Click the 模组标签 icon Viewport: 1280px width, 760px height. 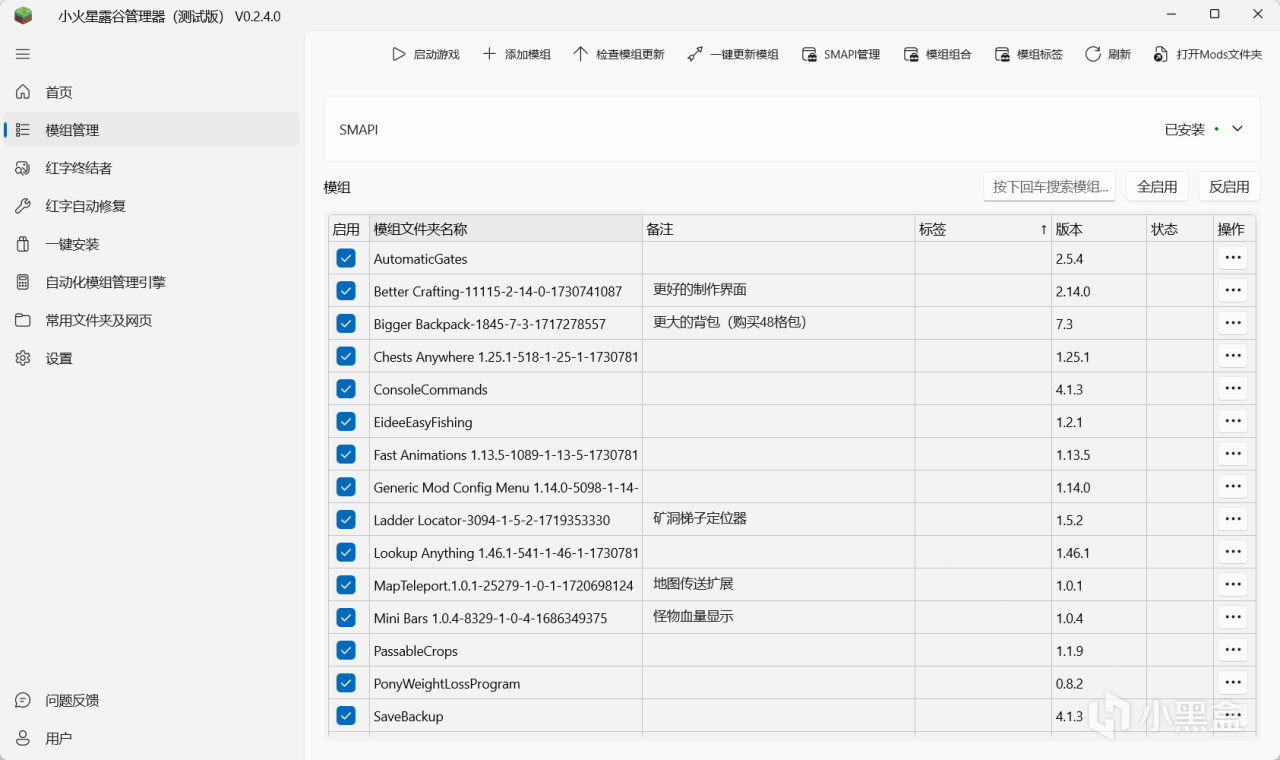click(1002, 54)
